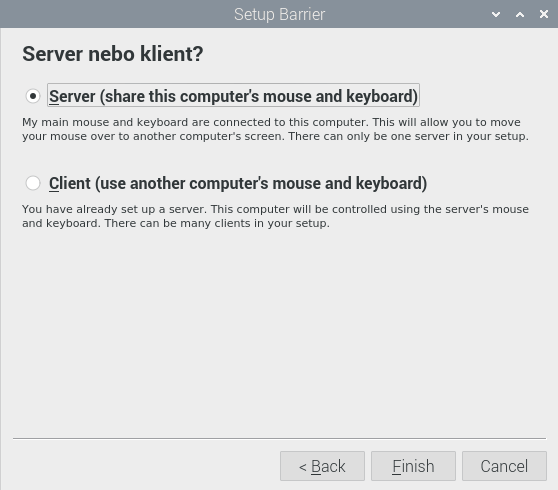Maximize window using up-chevron icon
The image size is (558, 490).
[x=520, y=14]
